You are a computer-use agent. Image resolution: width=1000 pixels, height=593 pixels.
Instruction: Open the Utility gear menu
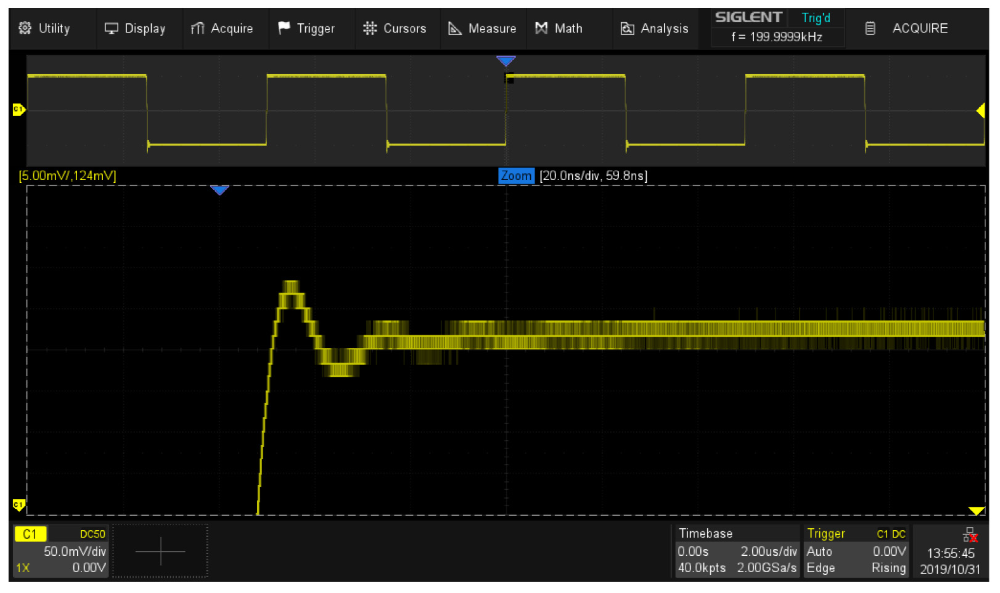pyautogui.click(x=45, y=28)
